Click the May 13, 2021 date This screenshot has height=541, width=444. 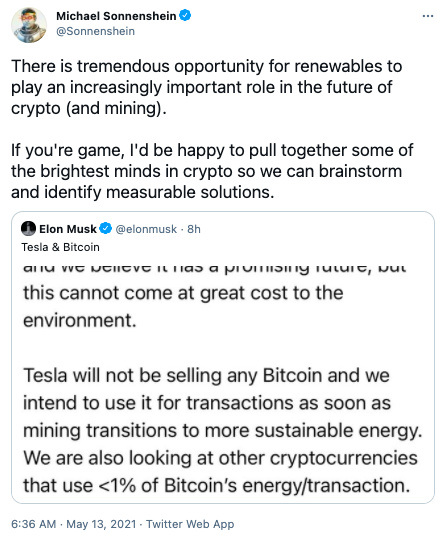(x=101, y=524)
